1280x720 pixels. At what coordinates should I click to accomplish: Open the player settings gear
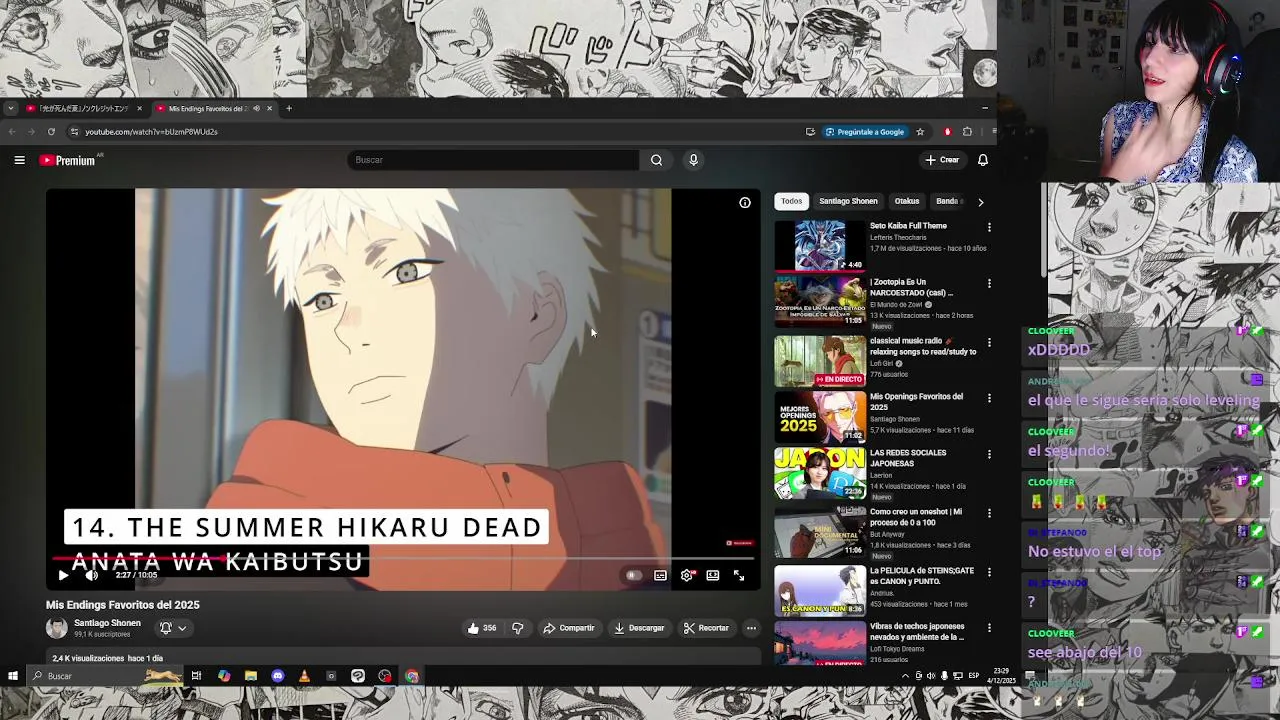coord(687,575)
